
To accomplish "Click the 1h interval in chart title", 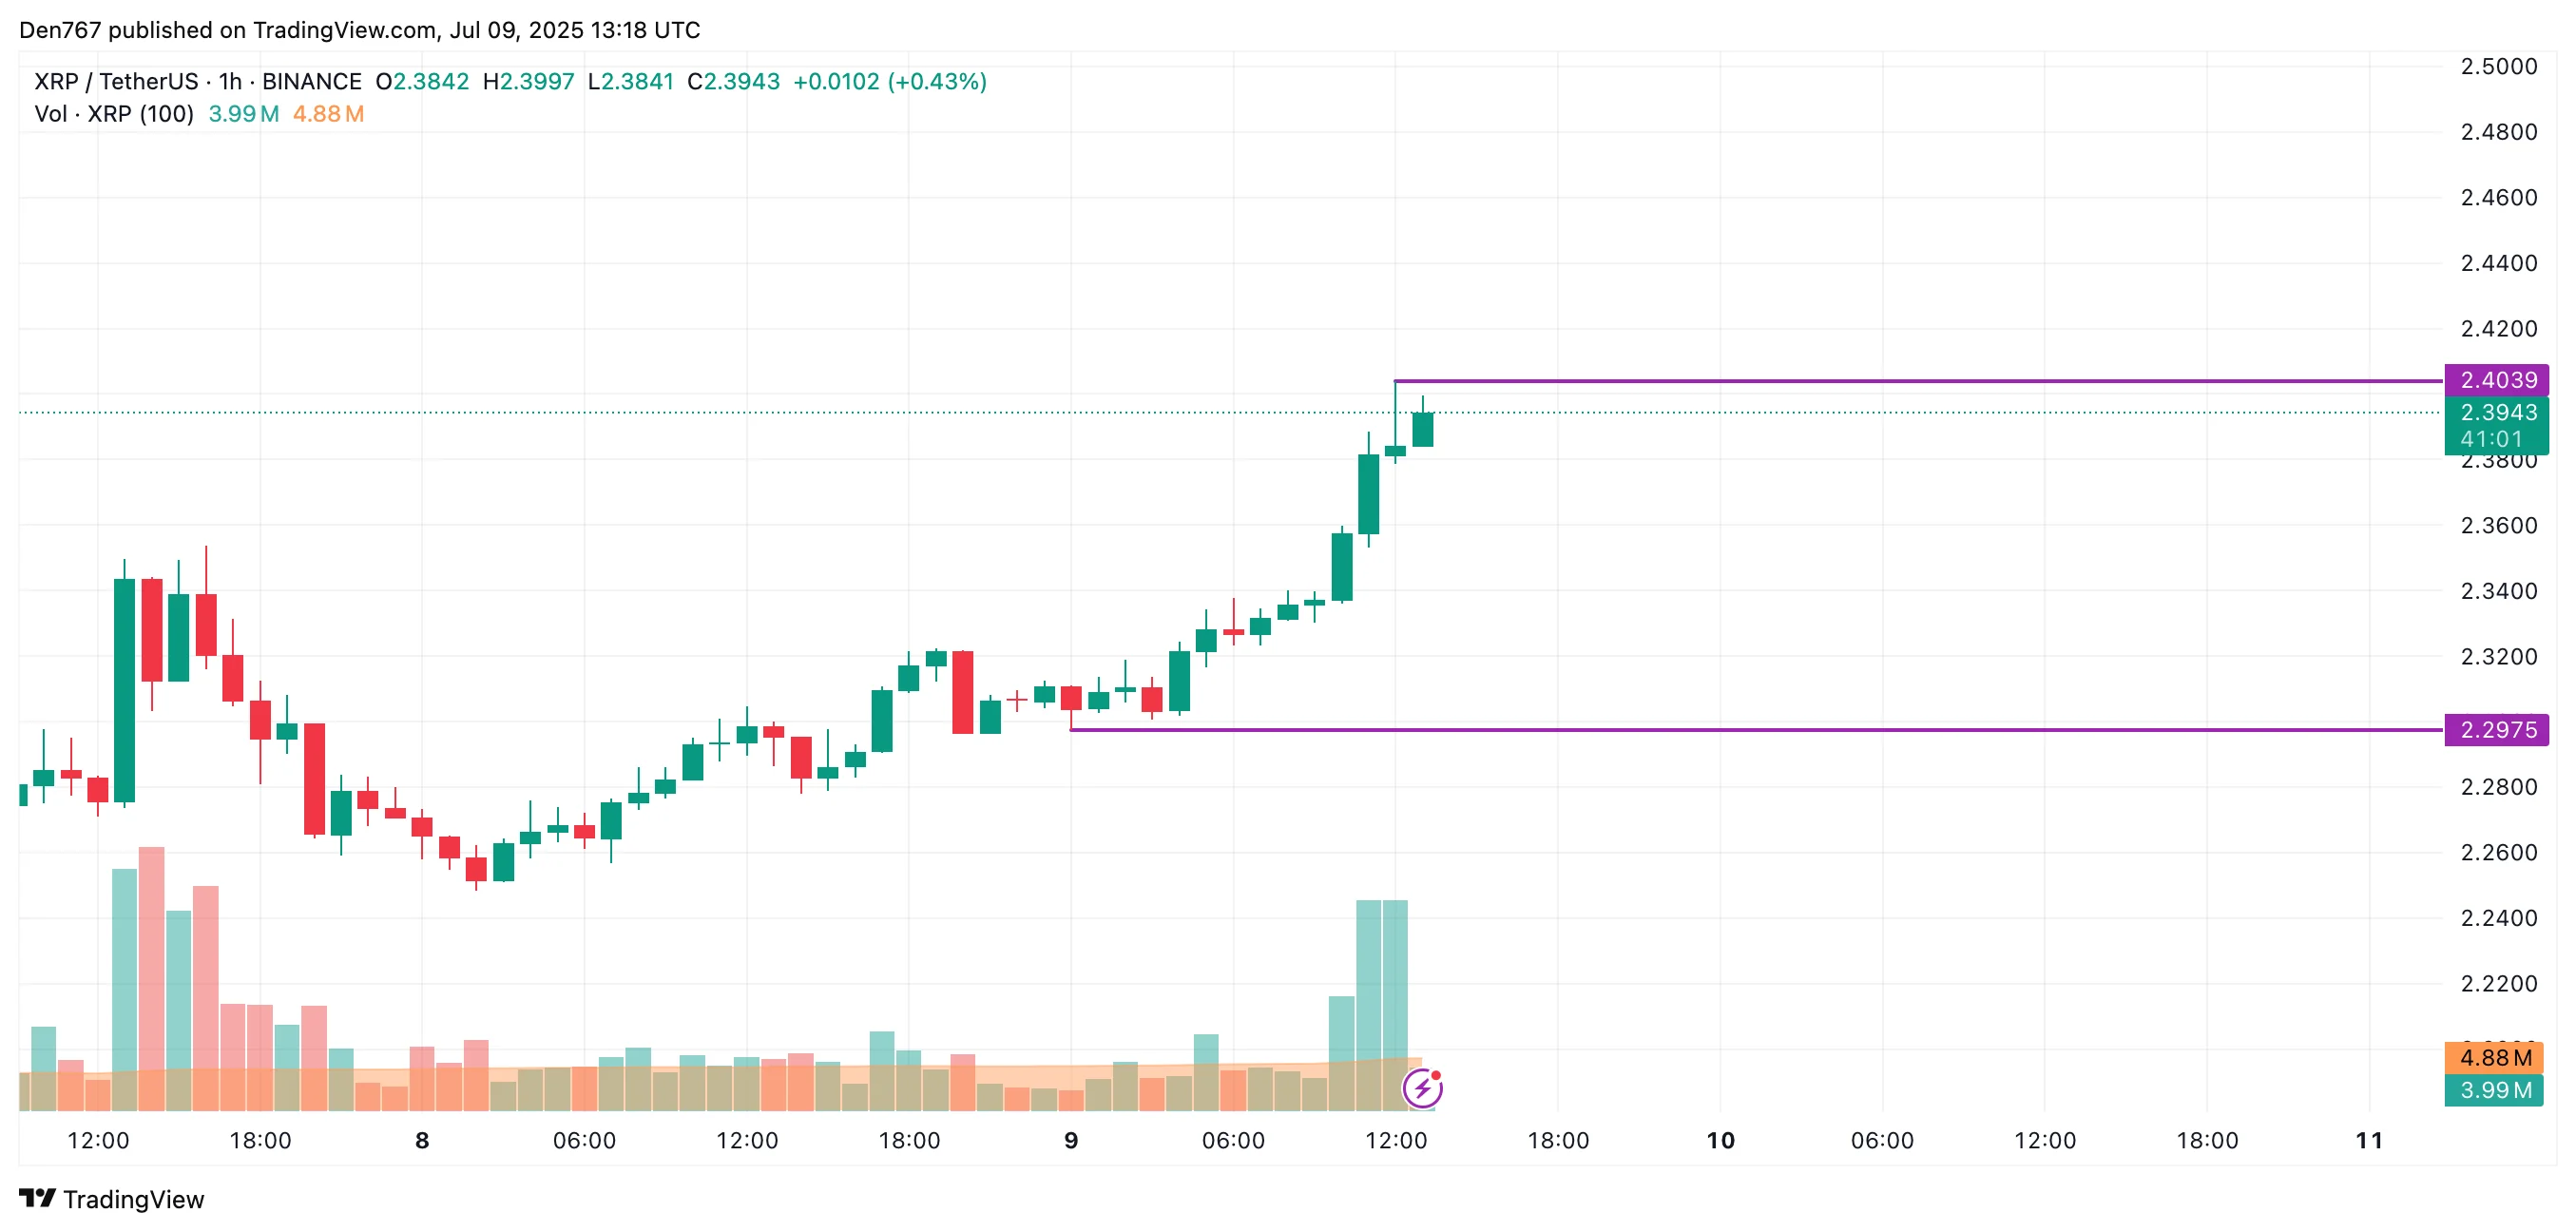I will [230, 81].
